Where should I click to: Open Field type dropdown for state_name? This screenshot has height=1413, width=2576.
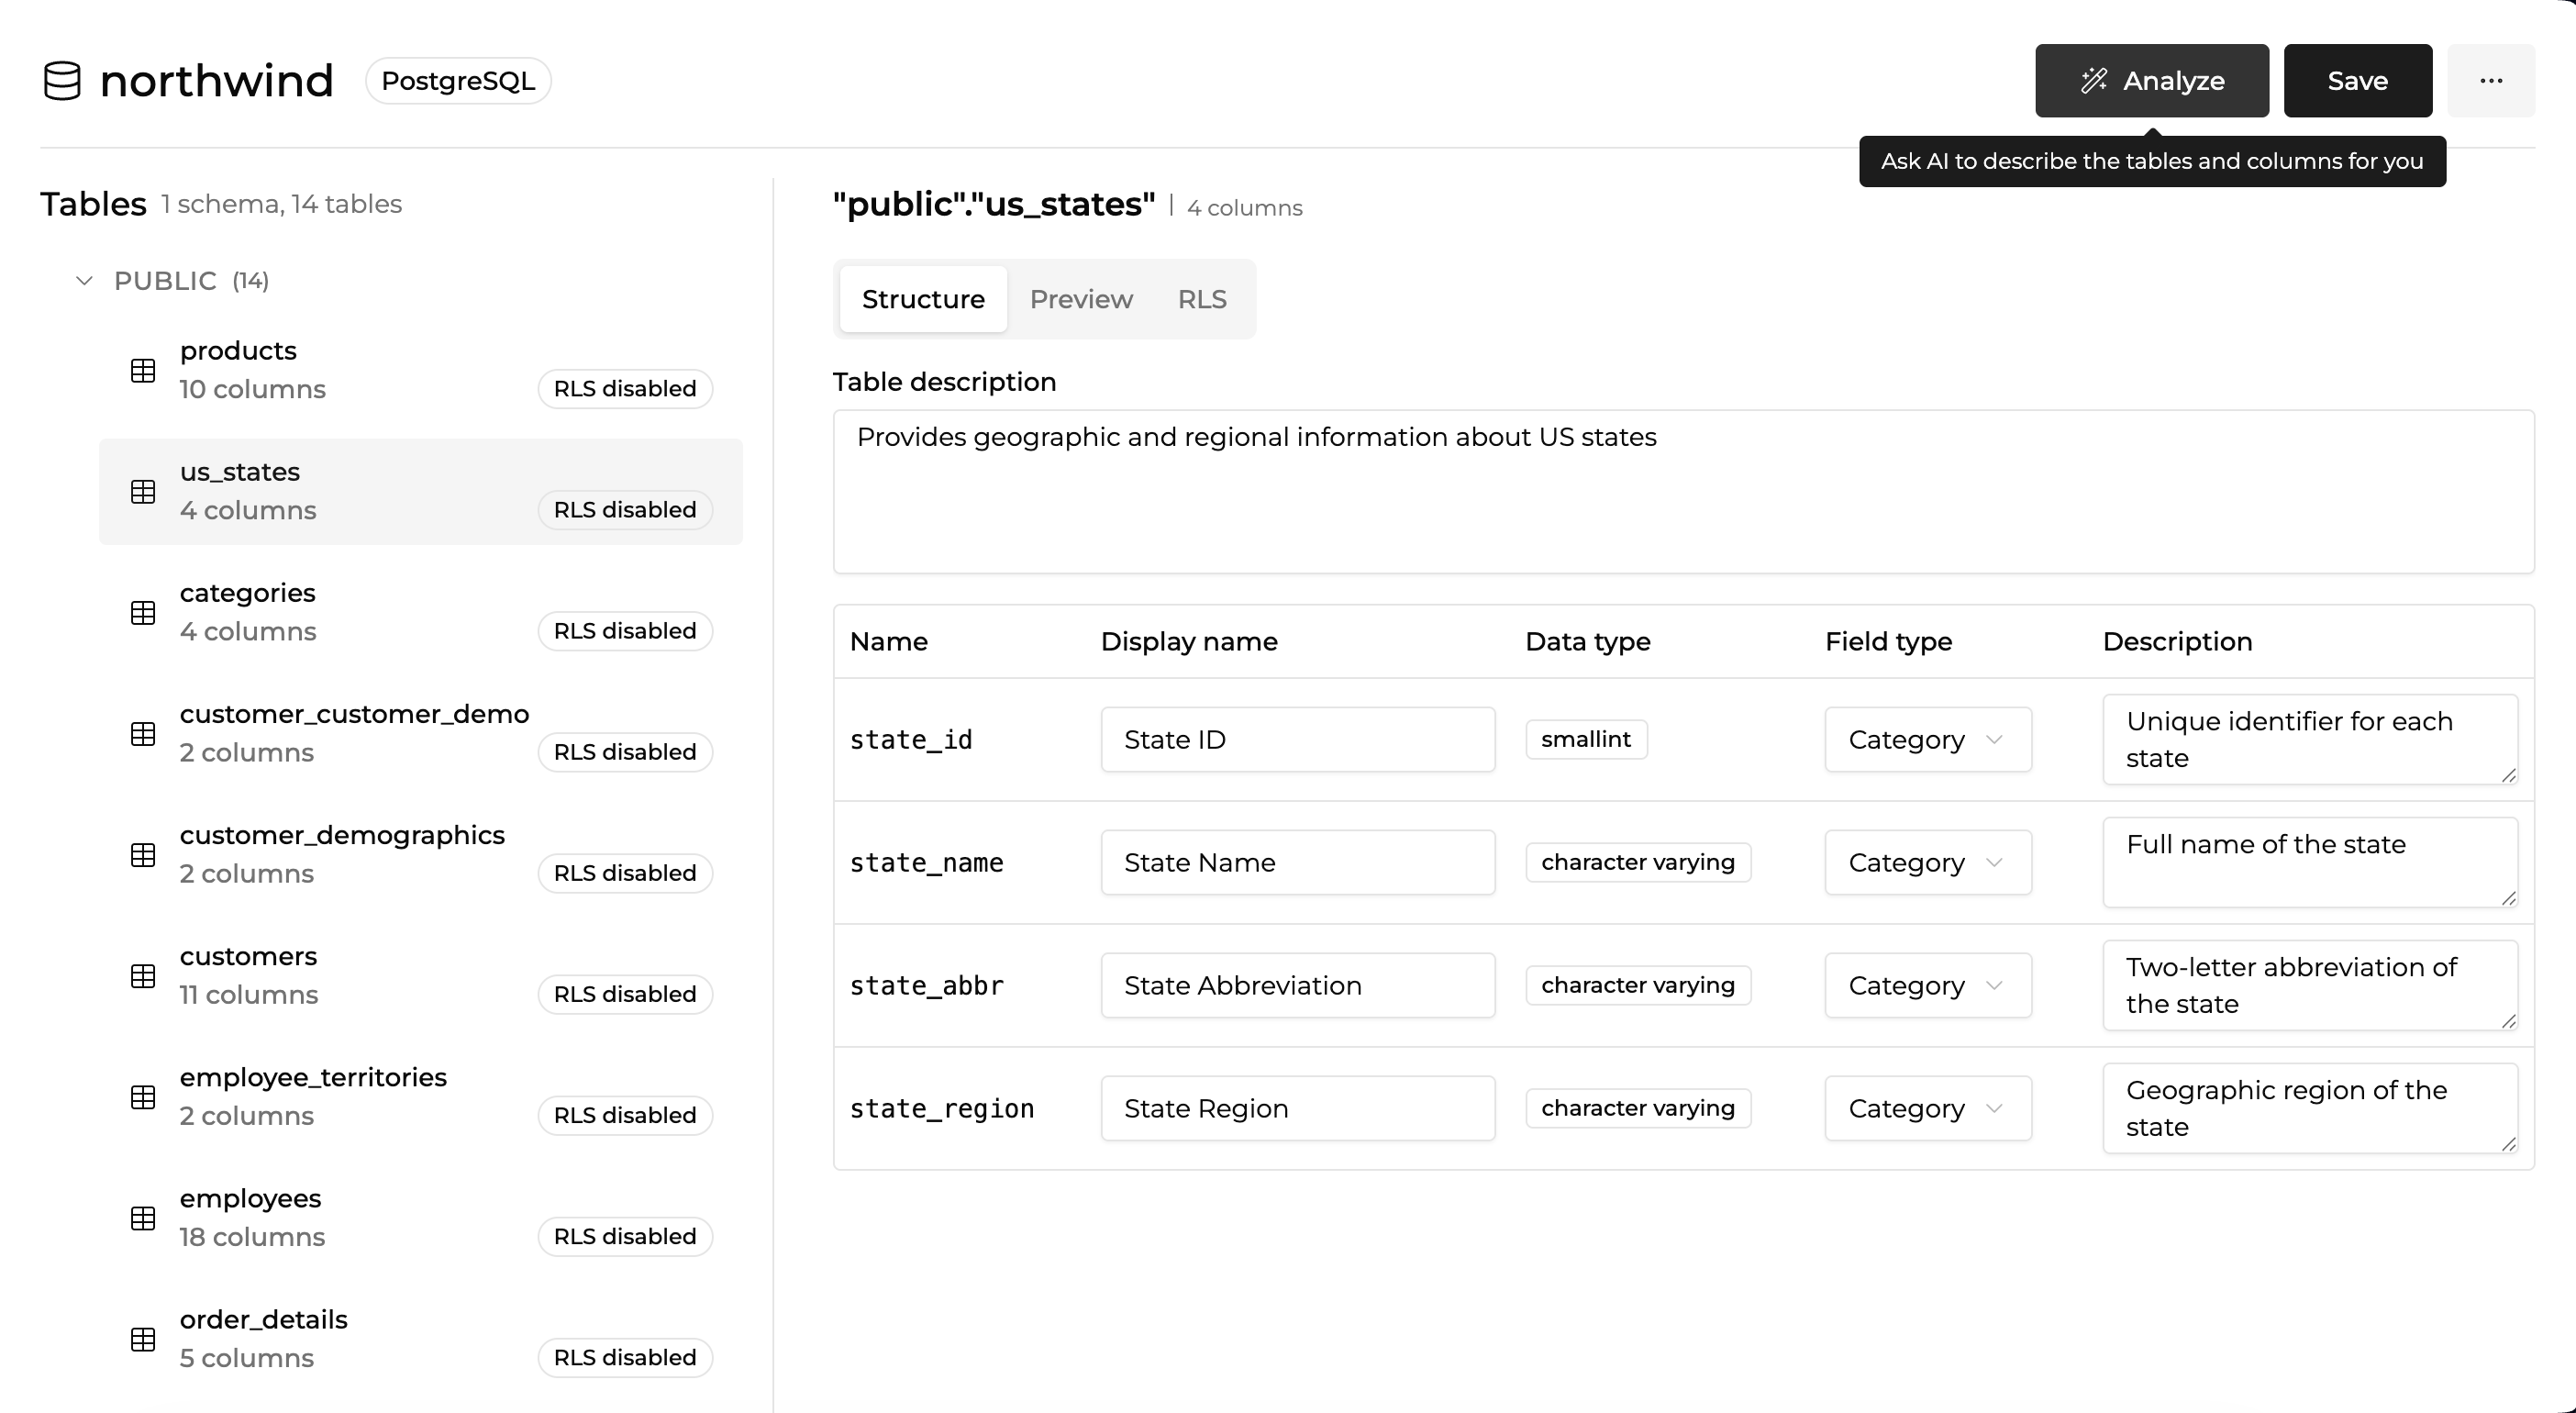1927,863
